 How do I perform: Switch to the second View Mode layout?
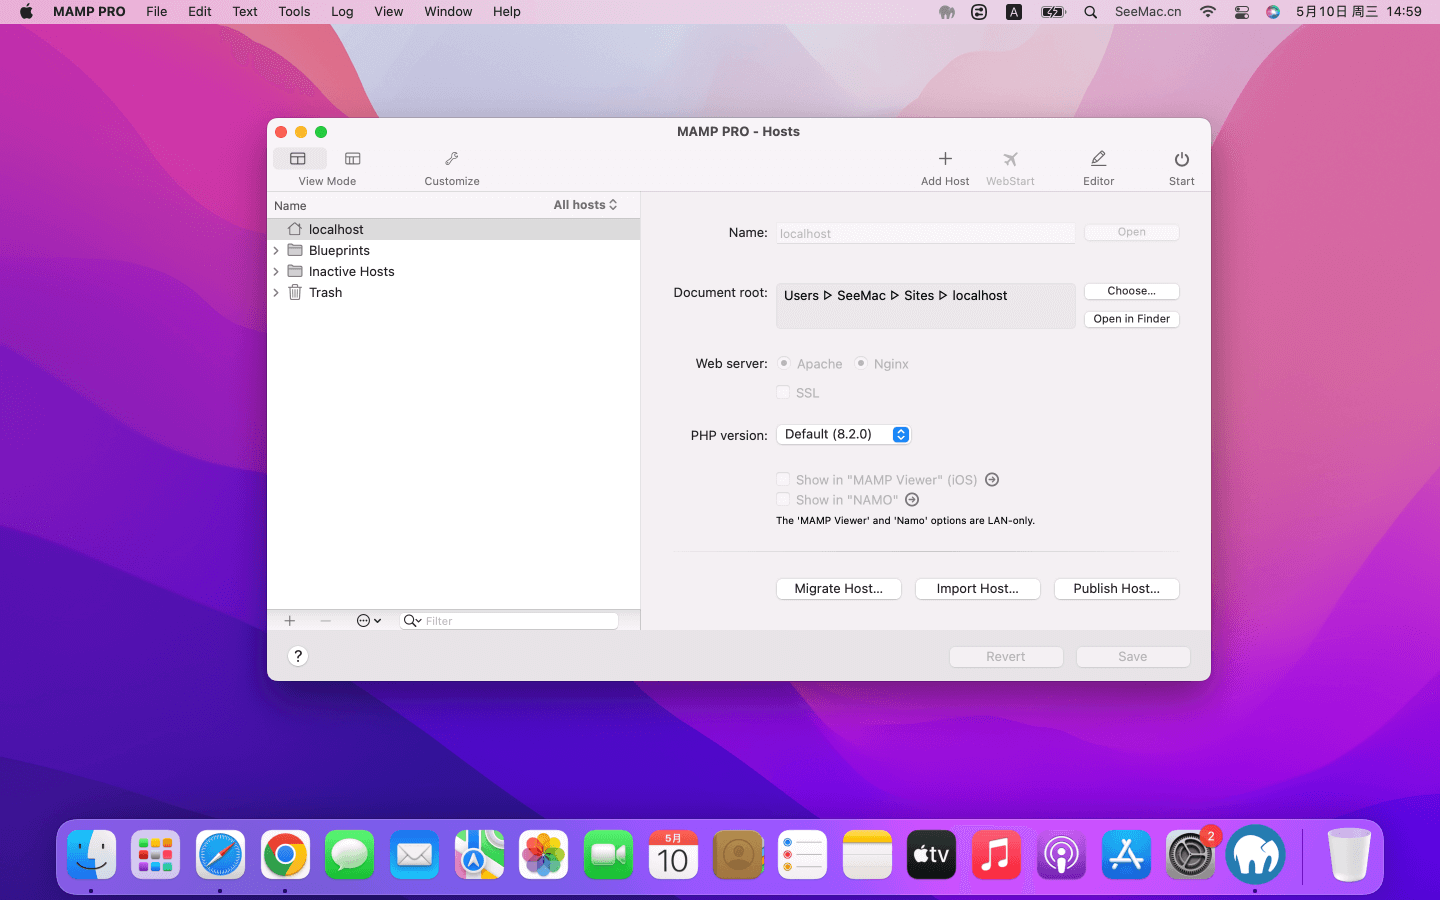pyautogui.click(x=352, y=159)
